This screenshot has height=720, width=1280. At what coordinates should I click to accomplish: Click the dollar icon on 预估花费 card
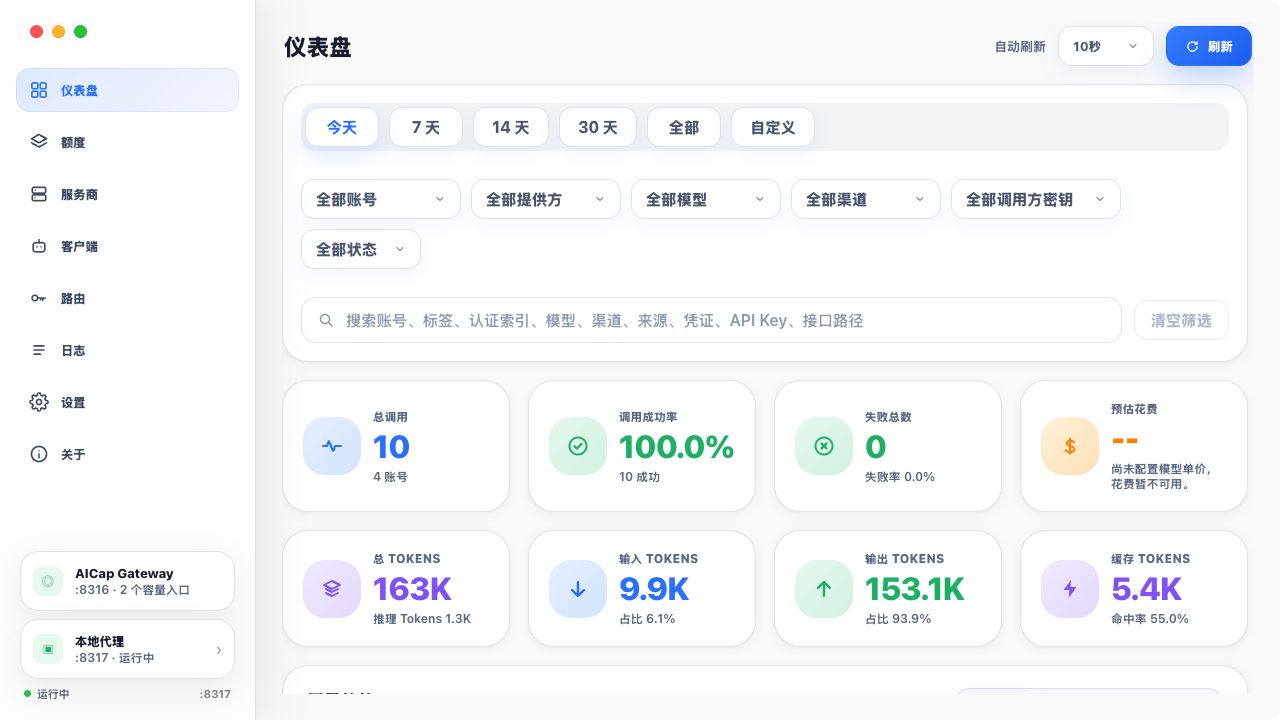(x=1070, y=446)
